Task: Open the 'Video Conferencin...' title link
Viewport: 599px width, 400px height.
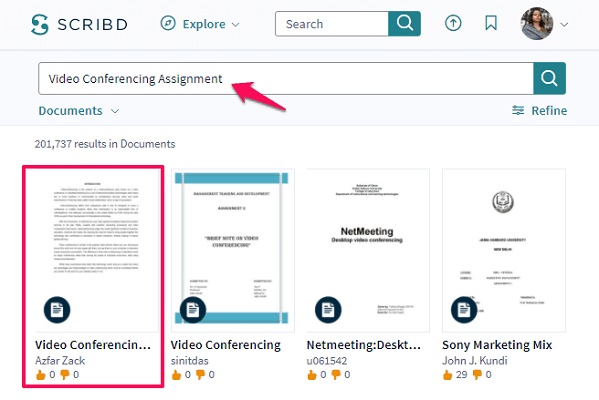Action: tap(93, 345)
